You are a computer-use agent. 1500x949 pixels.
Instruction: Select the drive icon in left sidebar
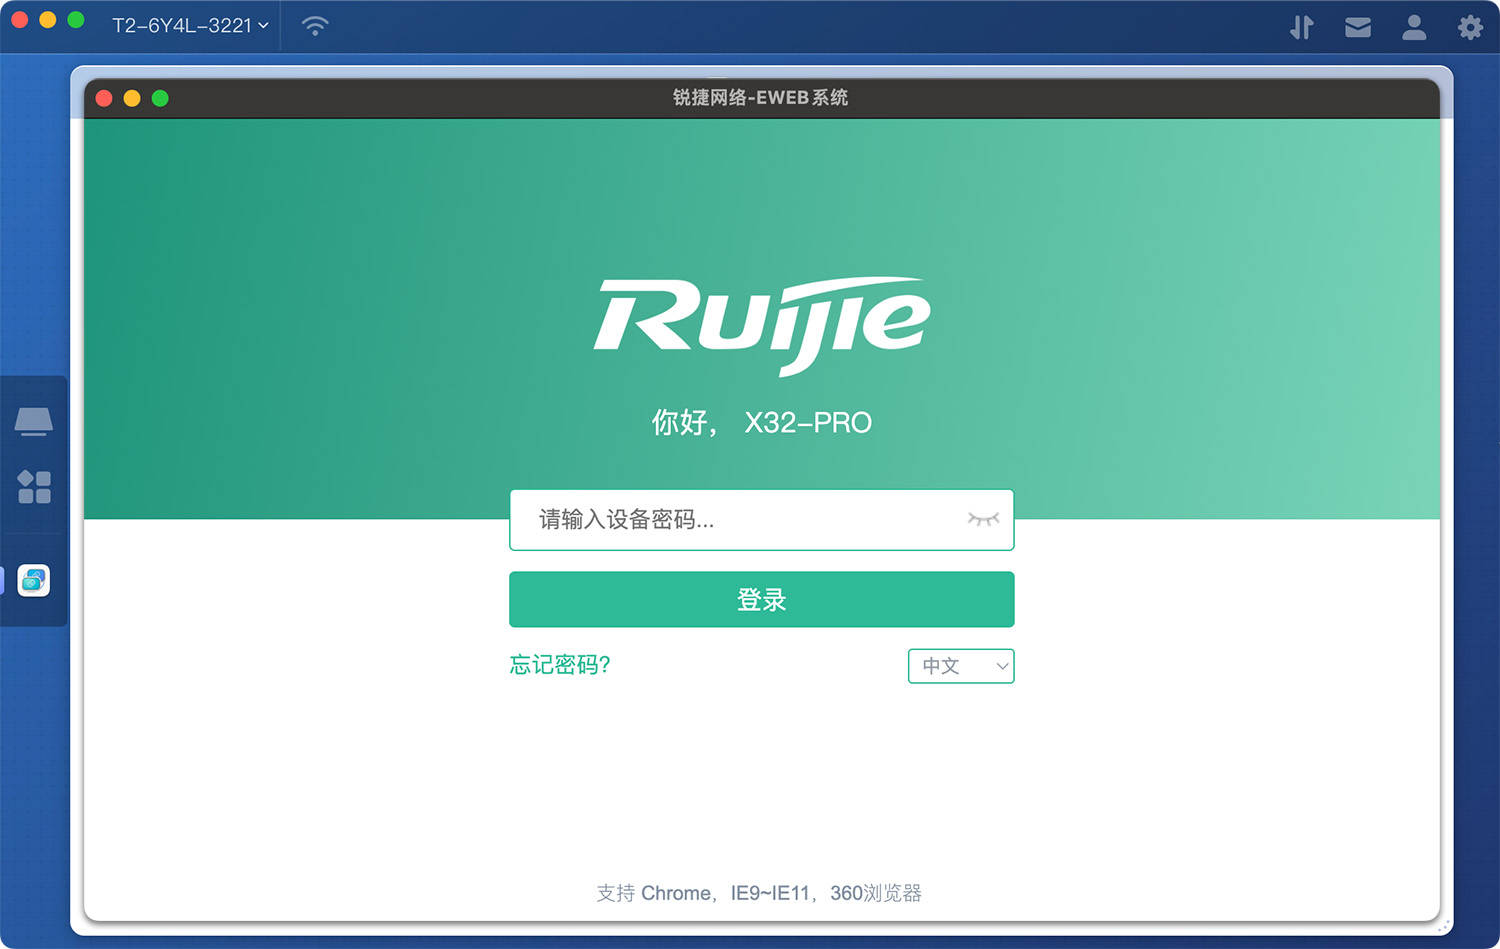(34, 421)
